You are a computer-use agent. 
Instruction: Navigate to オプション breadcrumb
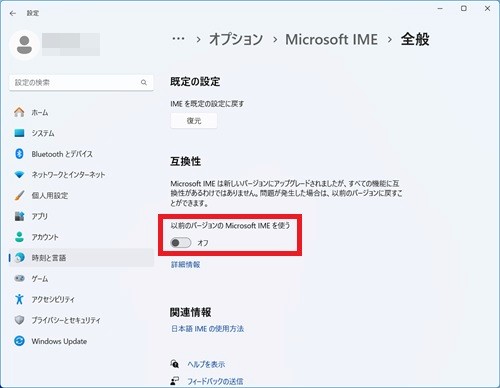click(x=236, y=39)
